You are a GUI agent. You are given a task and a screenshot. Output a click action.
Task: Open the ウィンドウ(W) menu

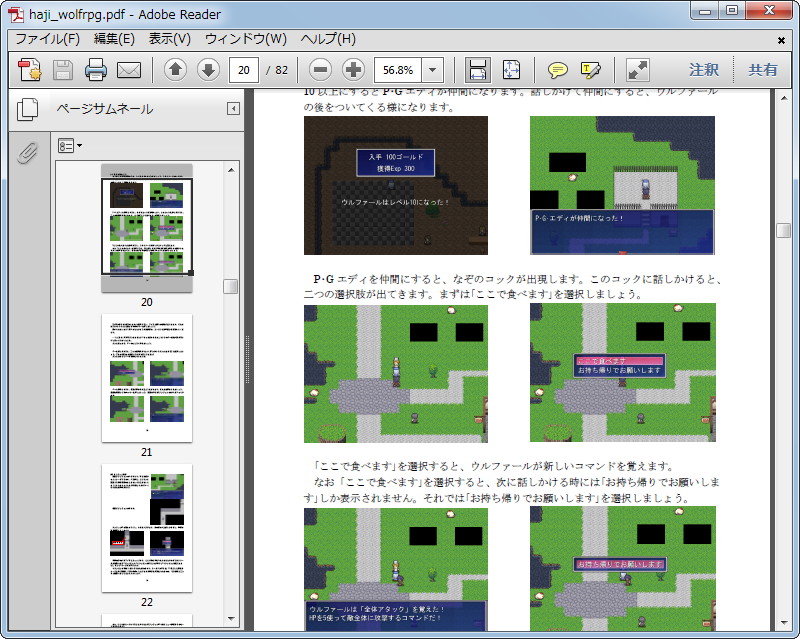[246, 39]
